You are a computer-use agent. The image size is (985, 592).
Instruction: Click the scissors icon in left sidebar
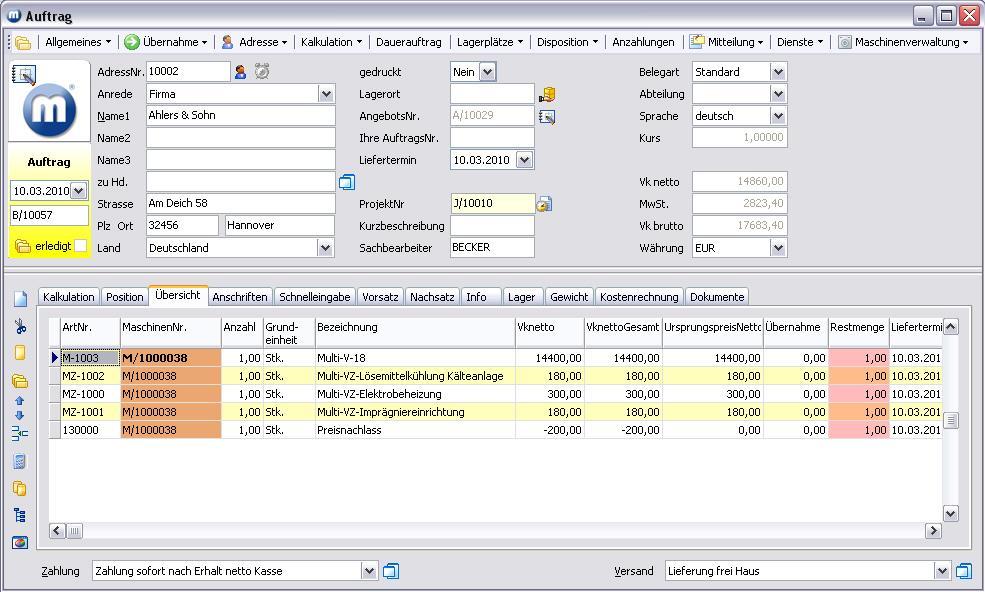click(x=19, y=326)
